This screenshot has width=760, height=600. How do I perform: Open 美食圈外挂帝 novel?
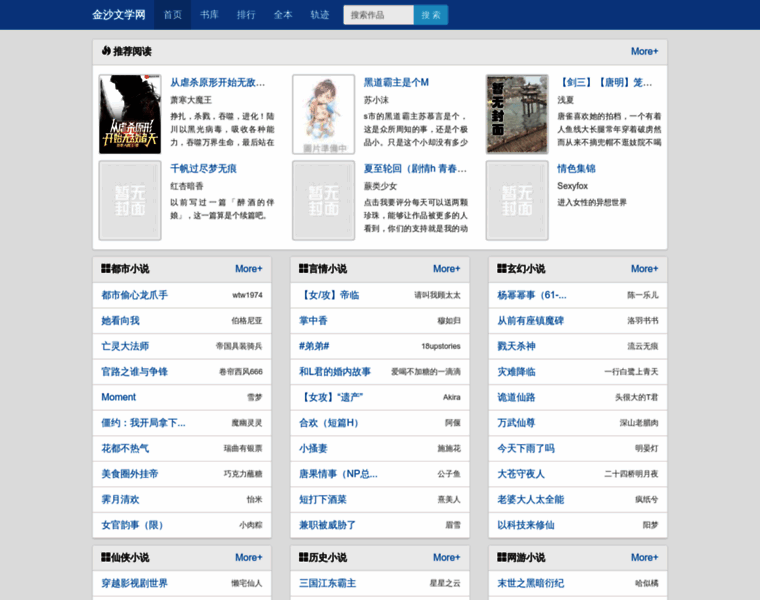point(130,474)
